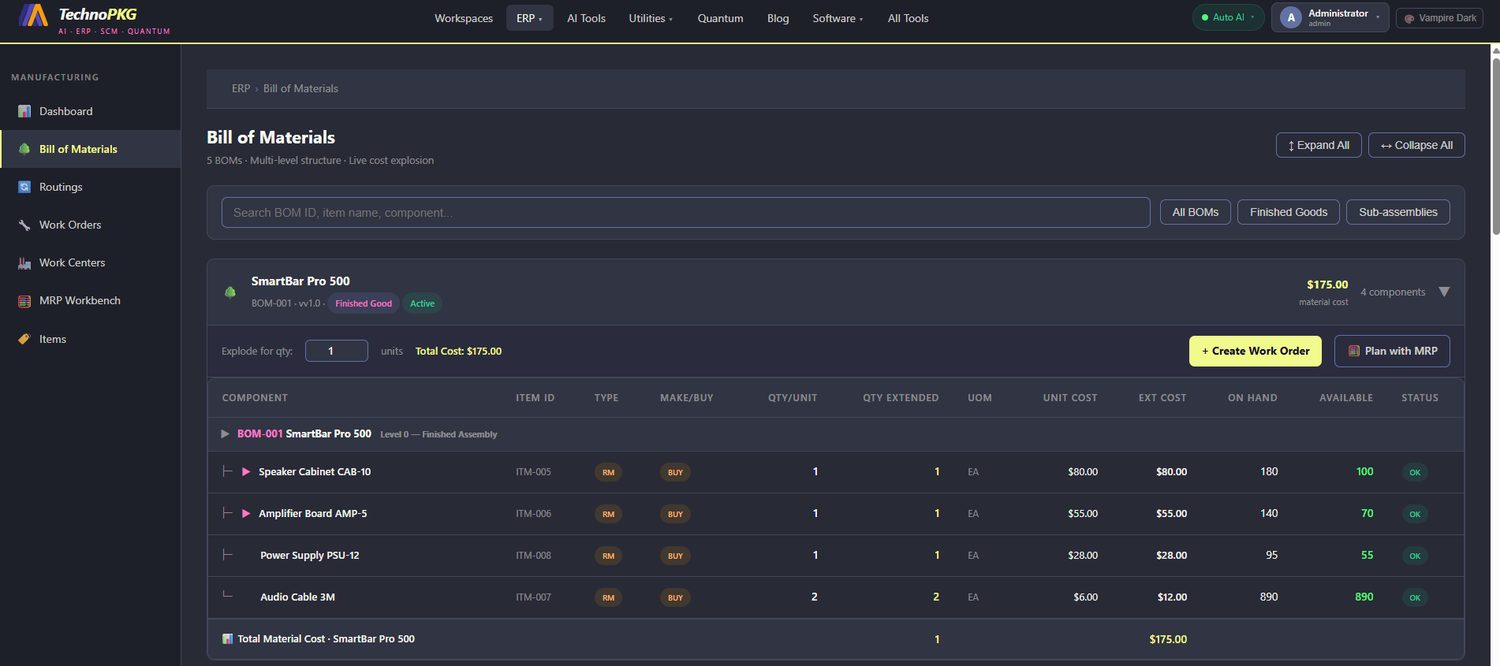The width and height of the screenshot is (1500, 666).
Task: Click the Plan with MRP button
Action: pyautogui.click(x=1392, y=351)
